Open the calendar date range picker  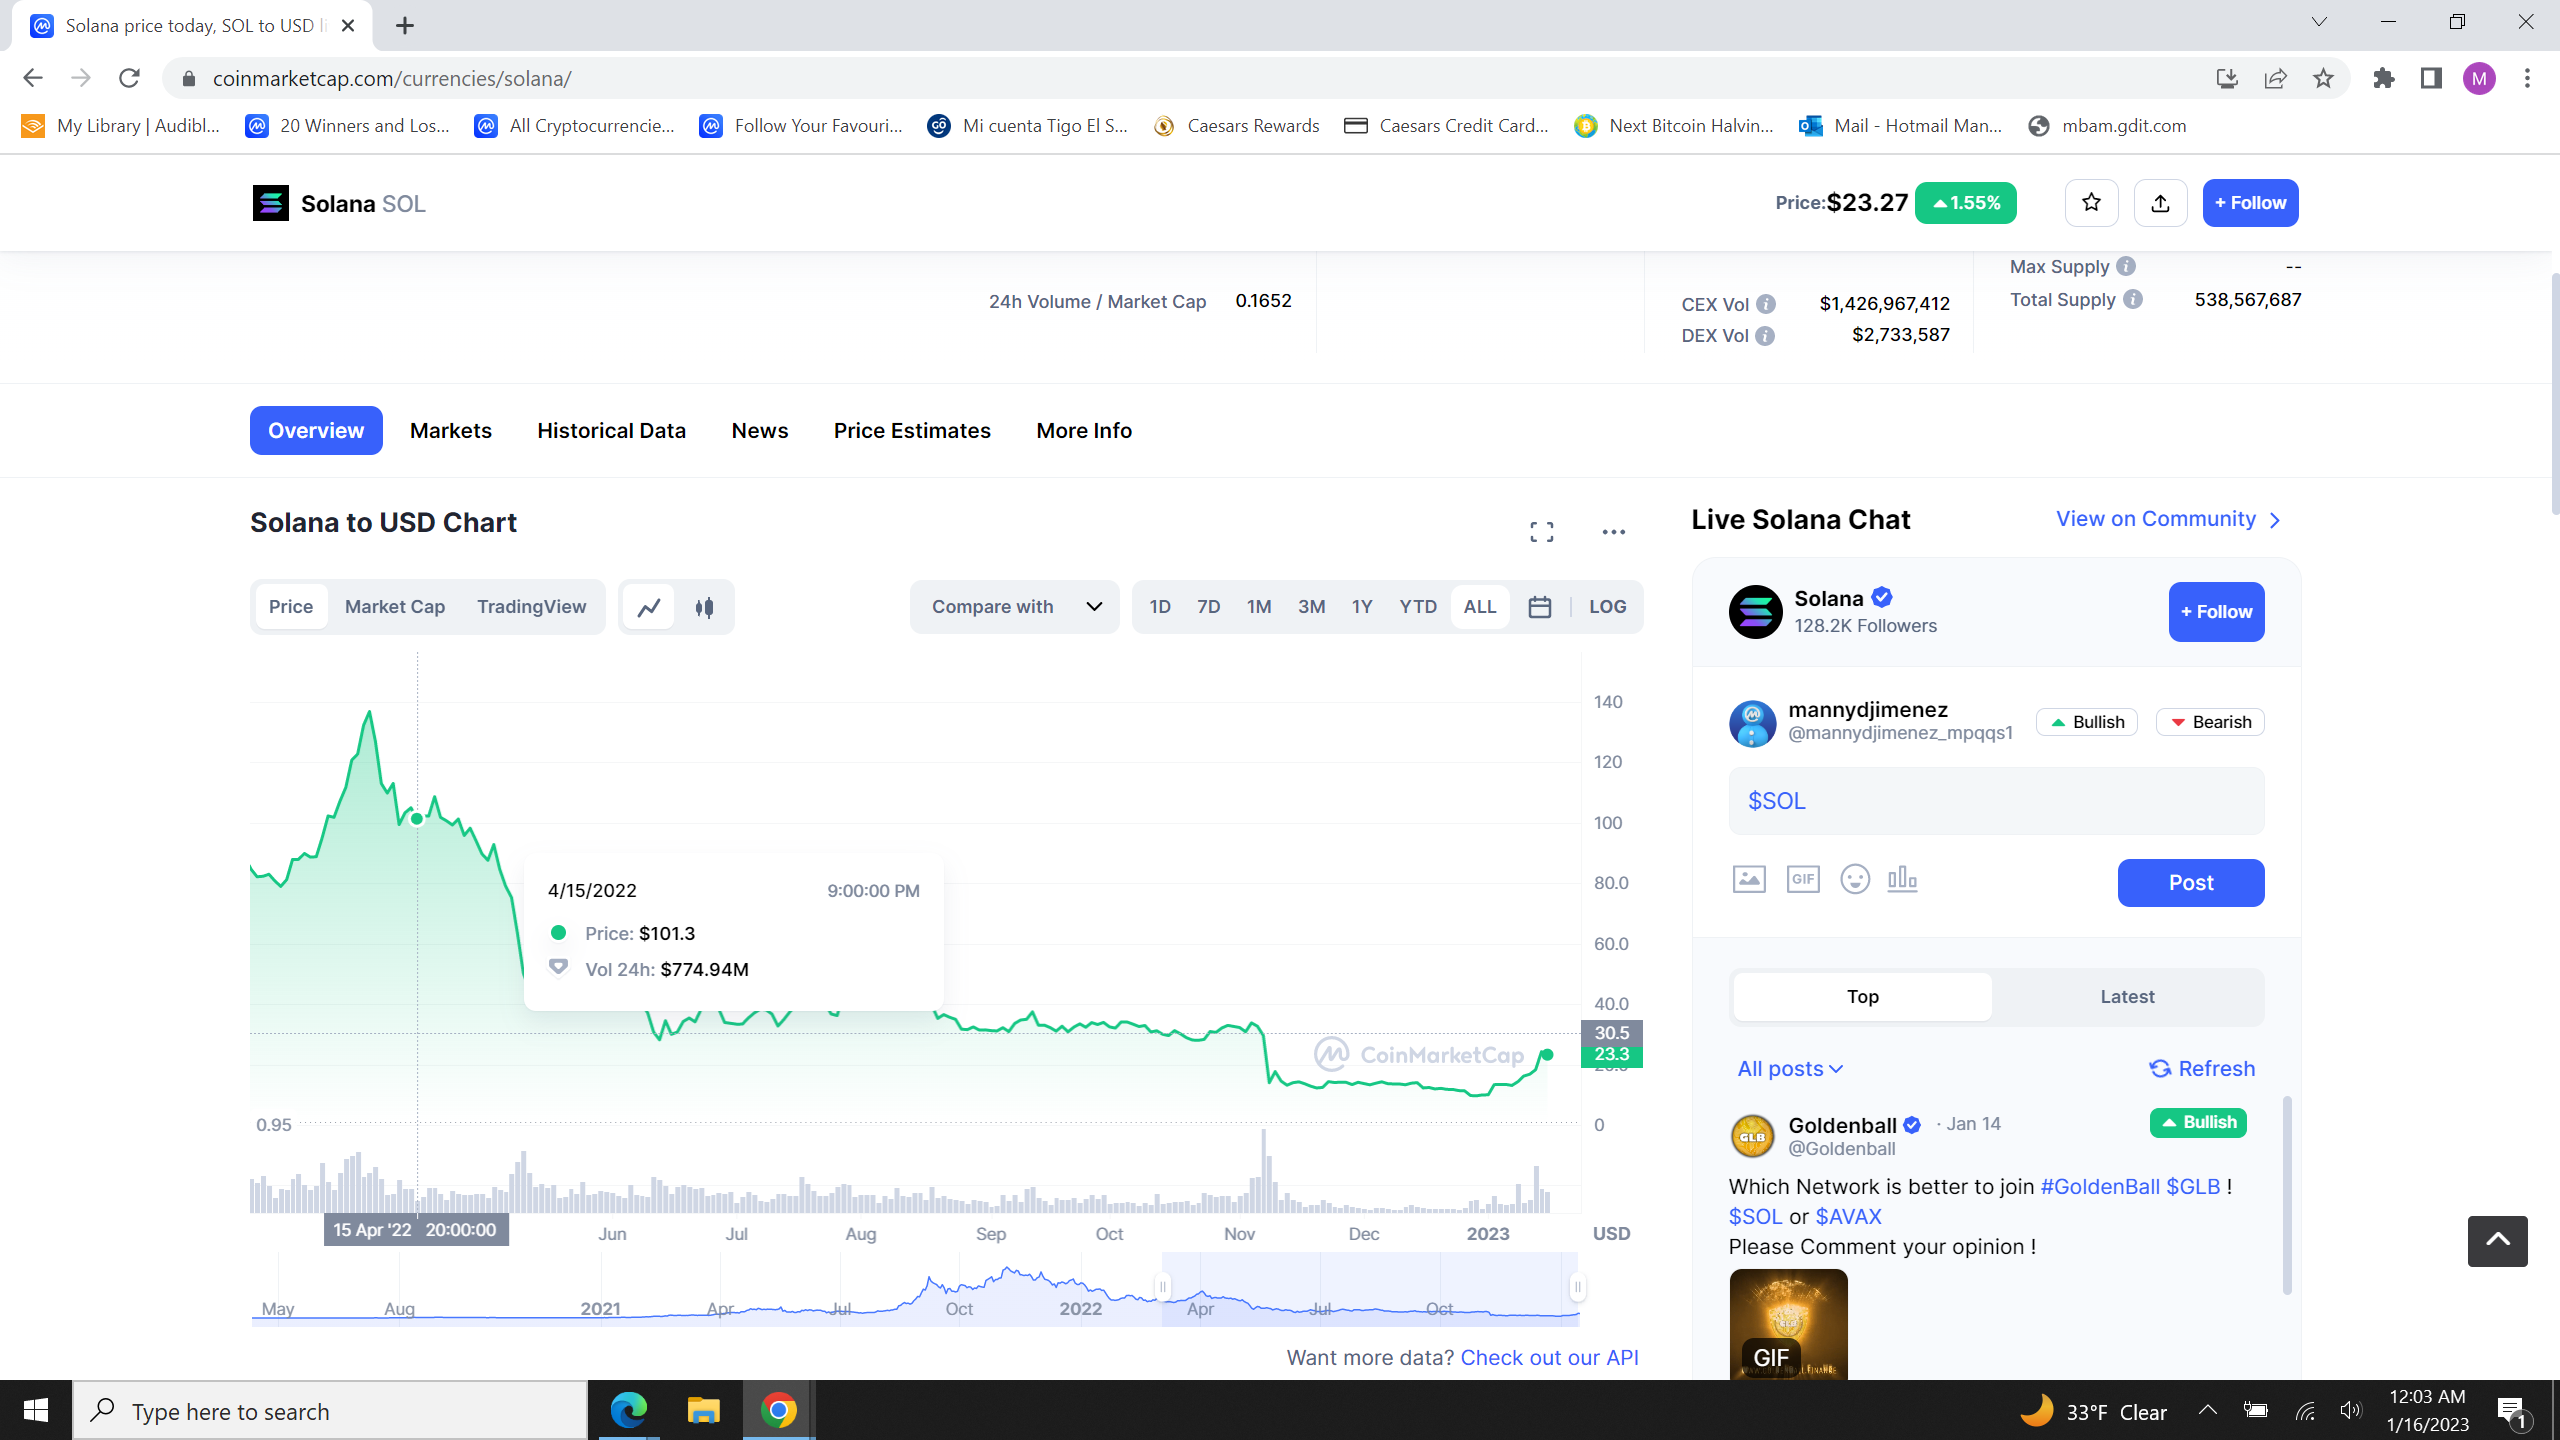tap(1540, 607)
